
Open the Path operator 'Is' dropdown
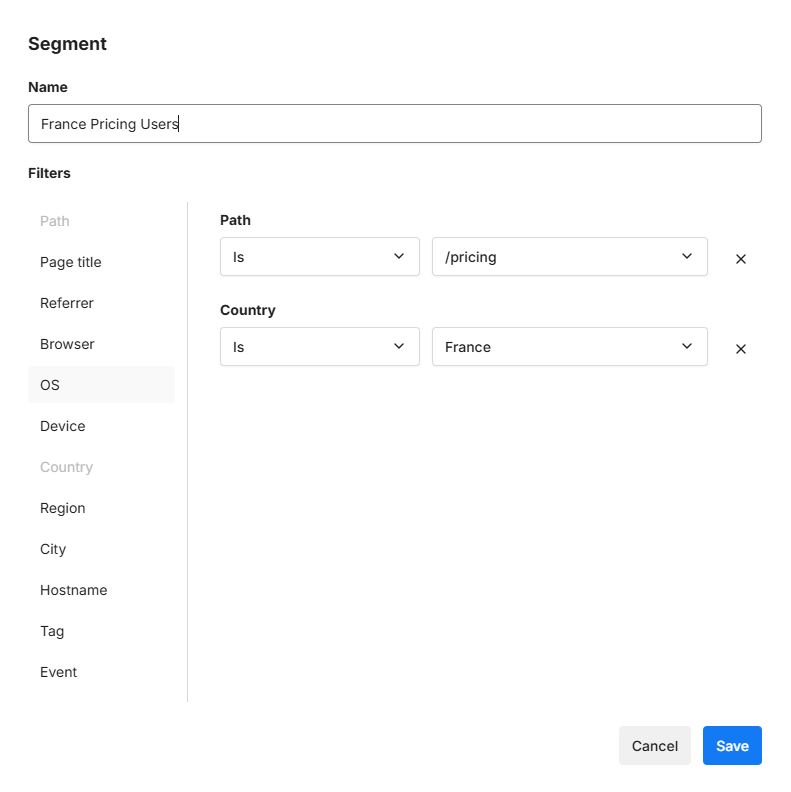tap(319, 257)
